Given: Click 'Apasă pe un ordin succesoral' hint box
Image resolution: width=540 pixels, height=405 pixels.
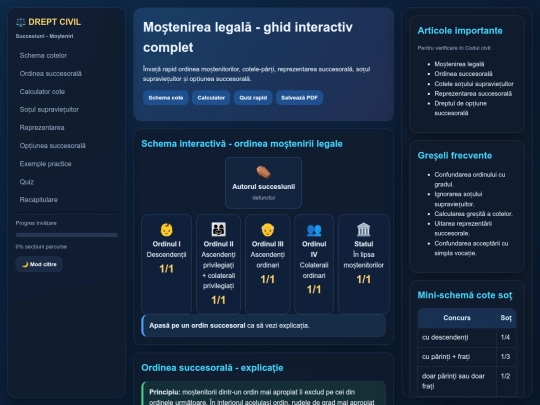Looking at the screenshot, I should (263, 325).
